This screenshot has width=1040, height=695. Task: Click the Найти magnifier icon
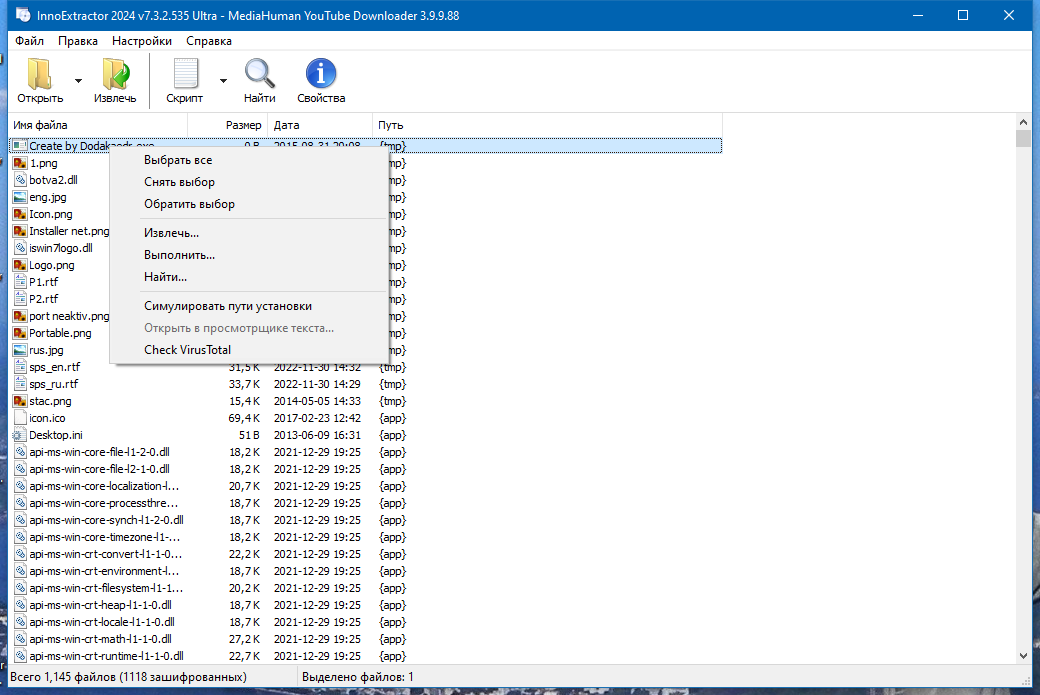click(259, 74)
